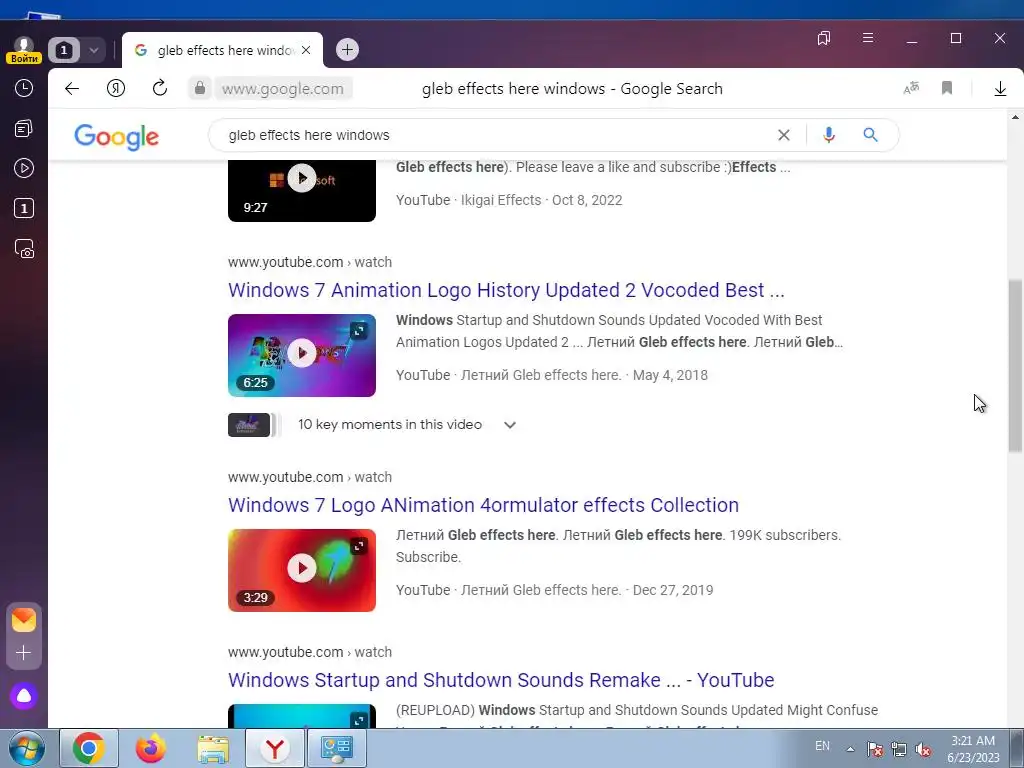Open the clock showing 3:21 AM
This screenshot has width=1024, height=768.
[x=973, y=748]
